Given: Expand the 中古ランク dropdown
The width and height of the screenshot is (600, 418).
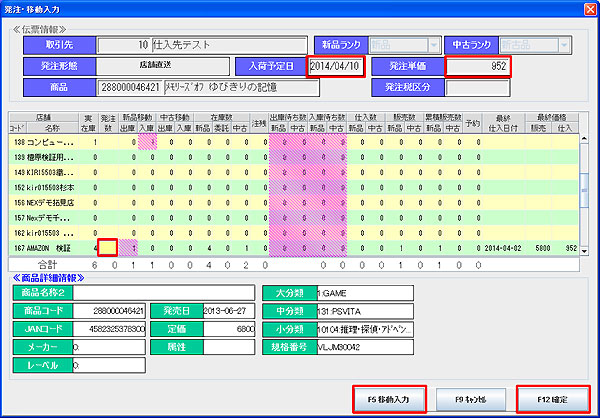Looking at the screenshot, I should 564,45.
